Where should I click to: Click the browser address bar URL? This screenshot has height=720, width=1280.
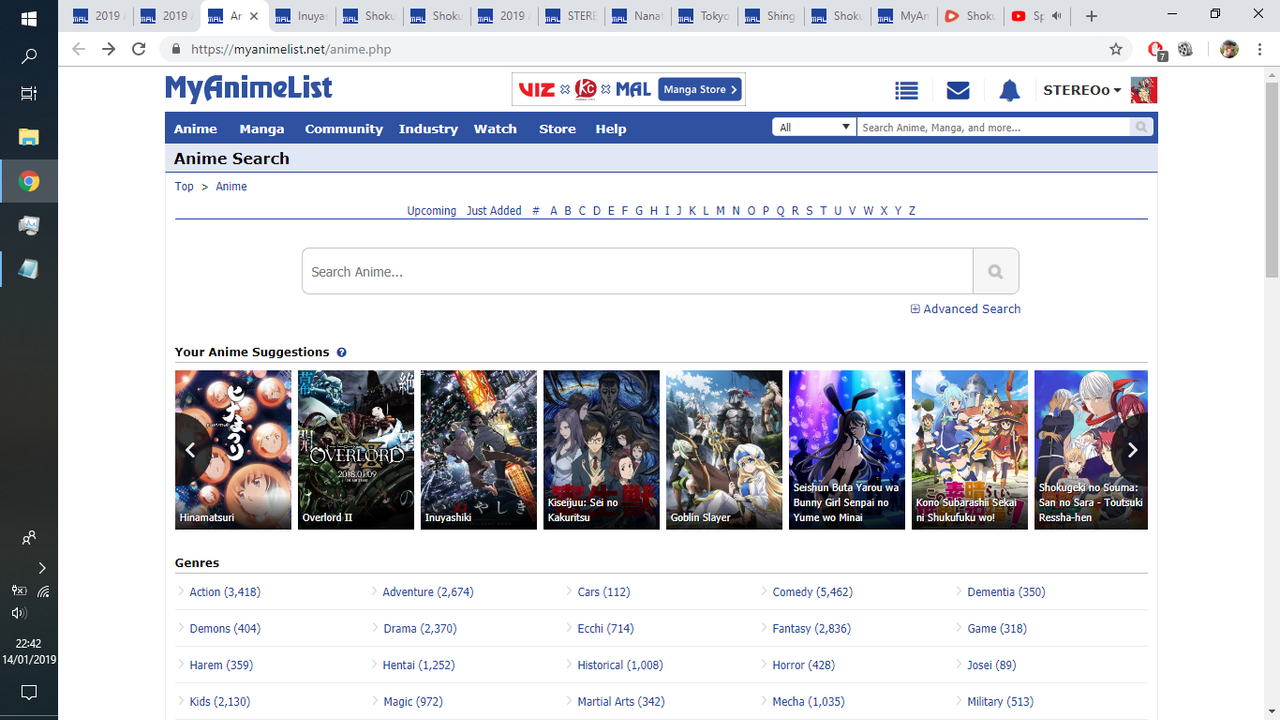point(291,49)
